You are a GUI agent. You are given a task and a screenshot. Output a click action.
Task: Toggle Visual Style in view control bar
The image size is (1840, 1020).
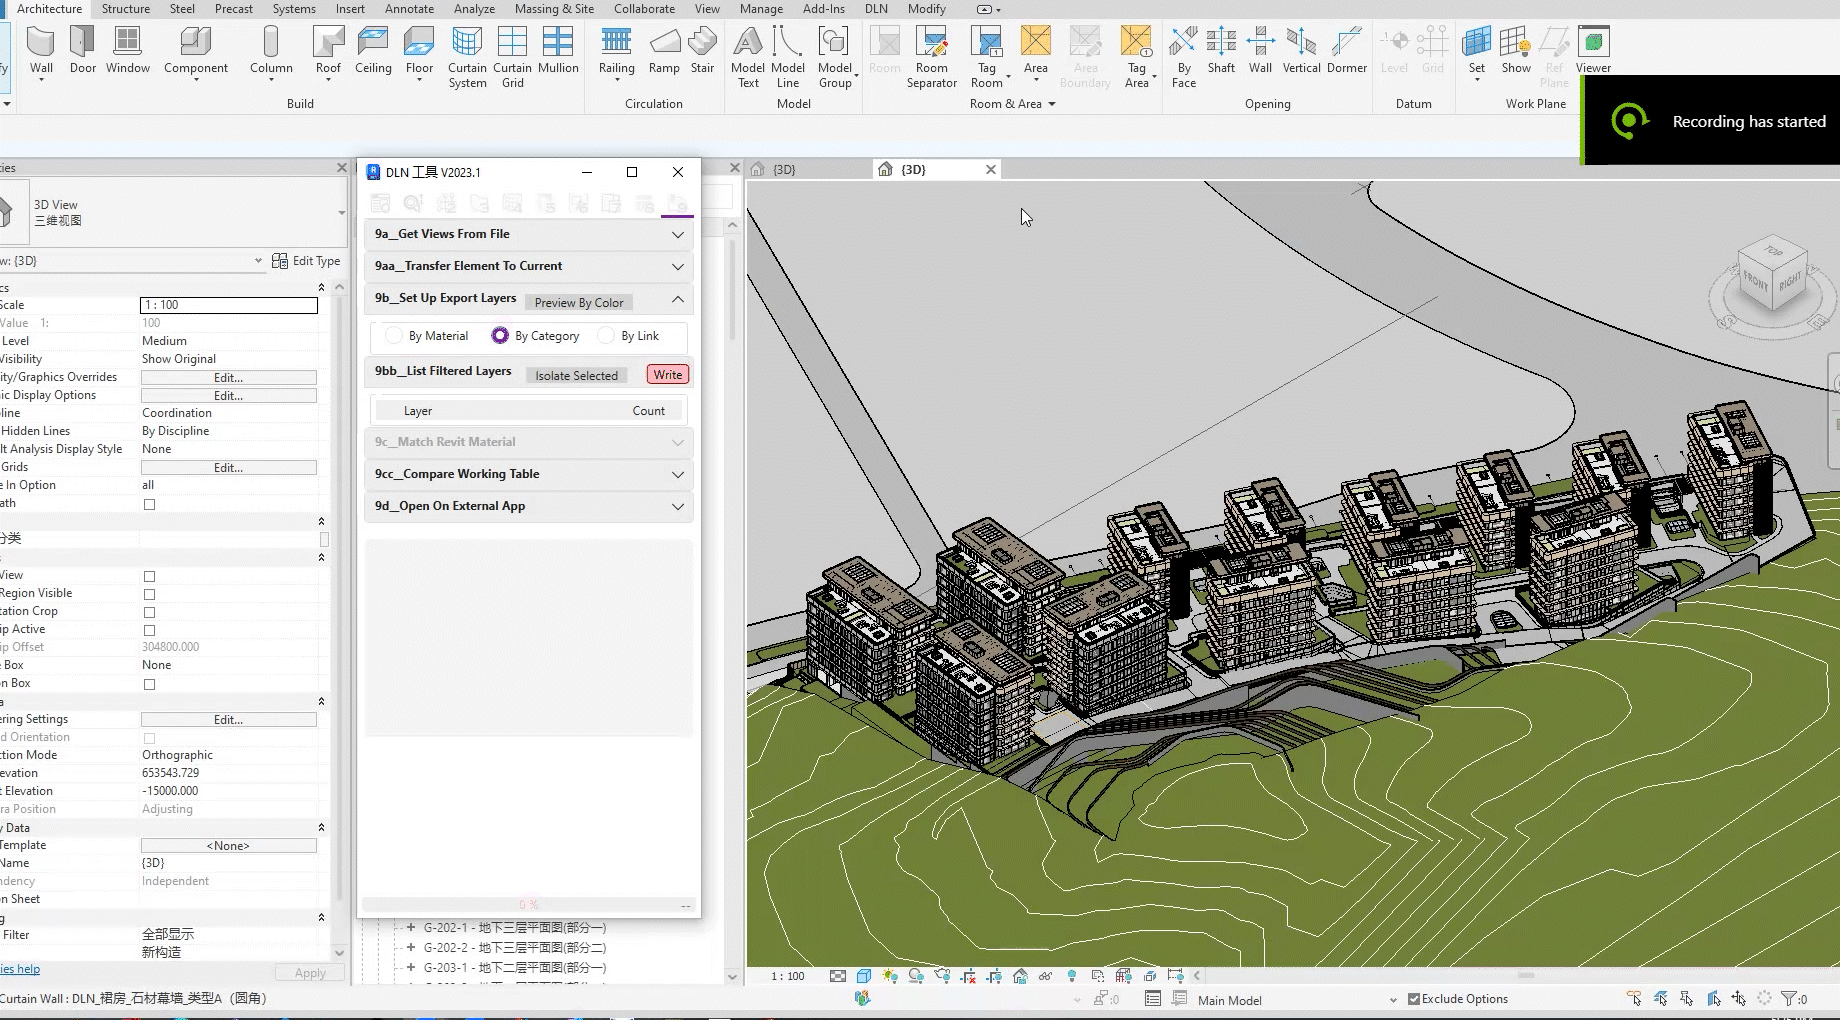tap(864, 976)
